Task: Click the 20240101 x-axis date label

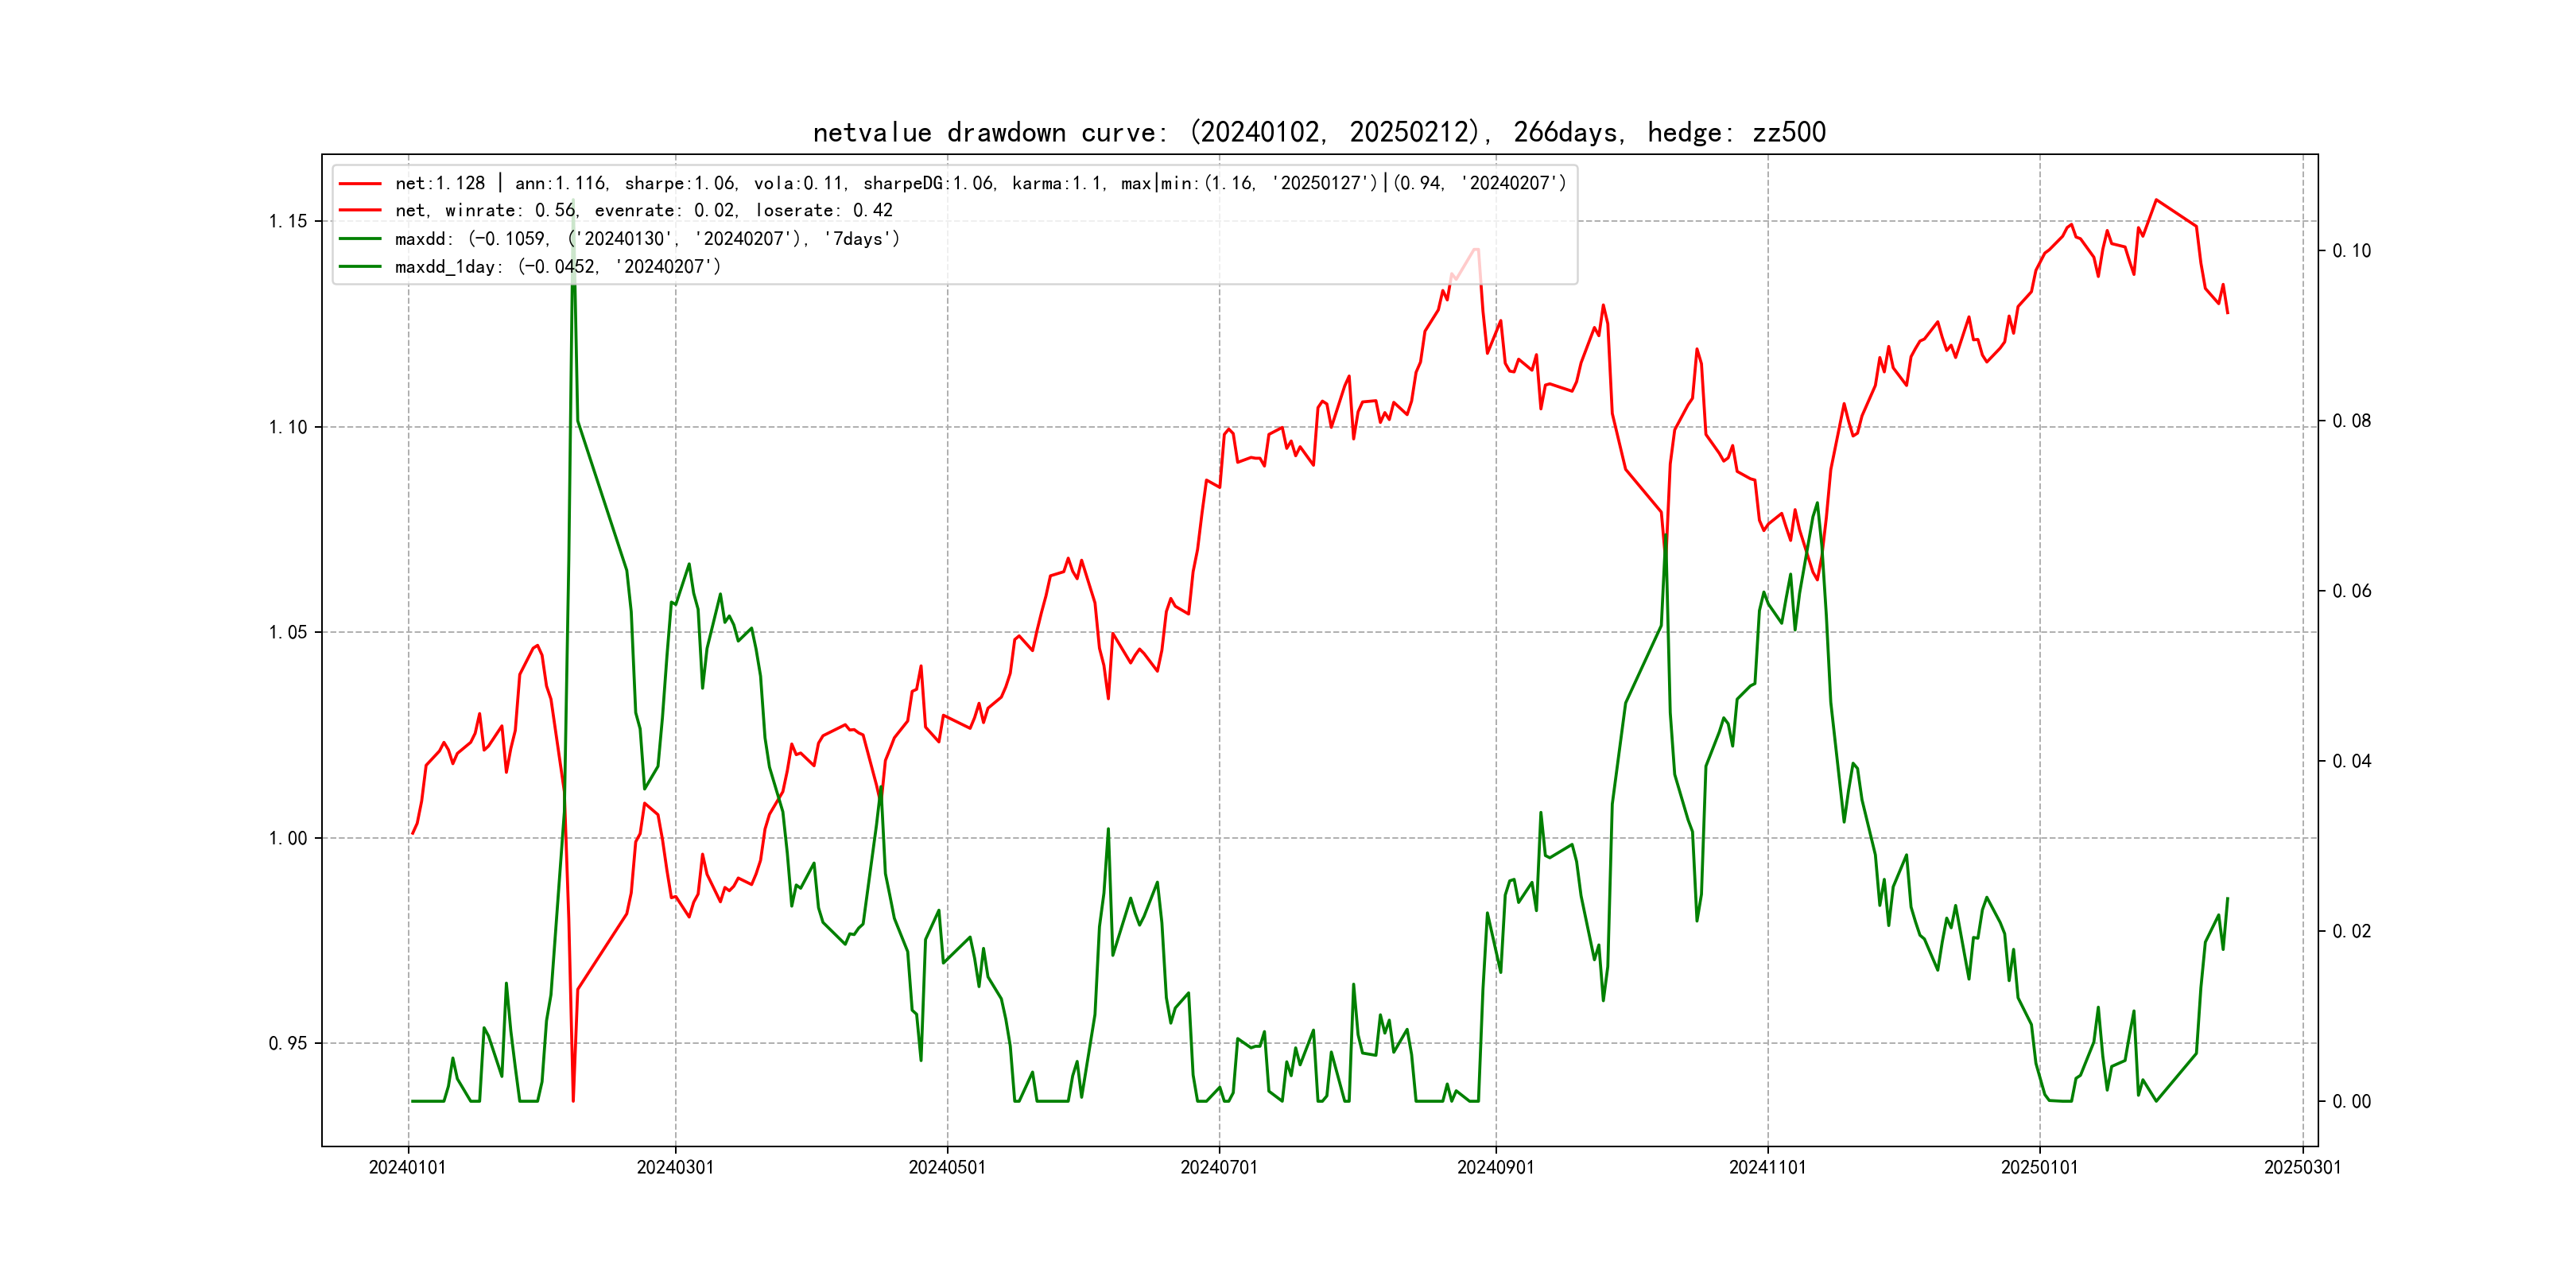Action: (407, 1168)
